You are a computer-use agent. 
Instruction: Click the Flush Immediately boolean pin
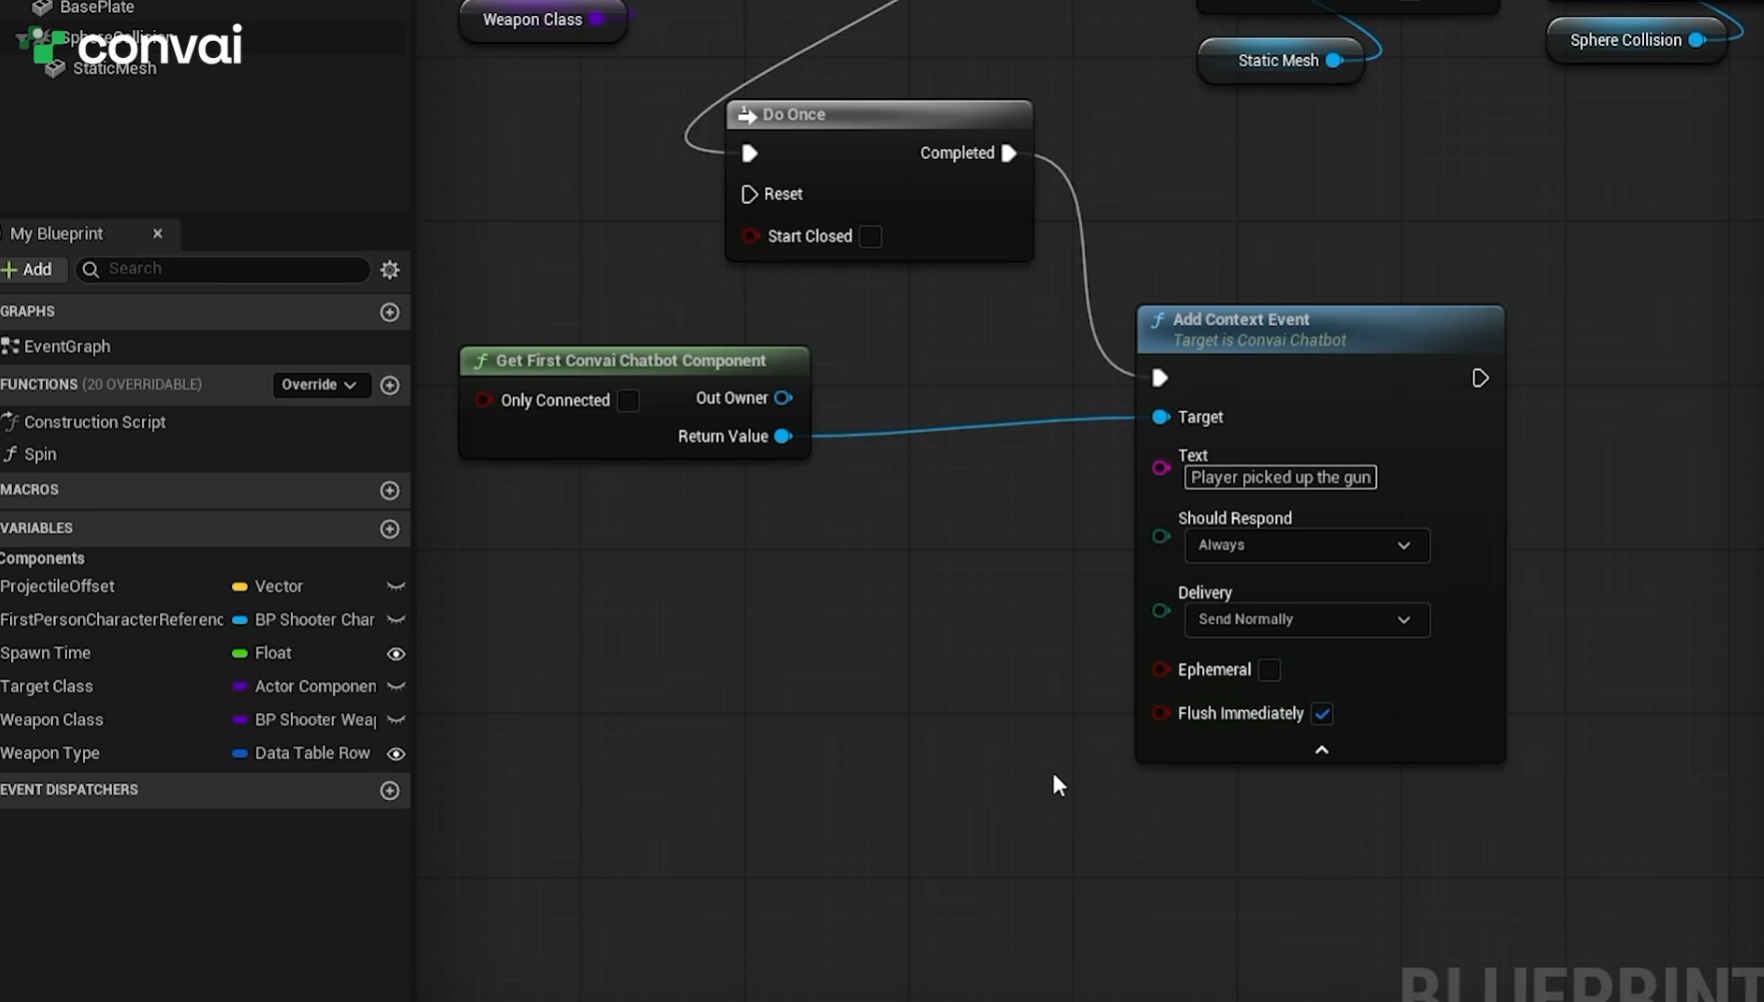coord(1161,713)
